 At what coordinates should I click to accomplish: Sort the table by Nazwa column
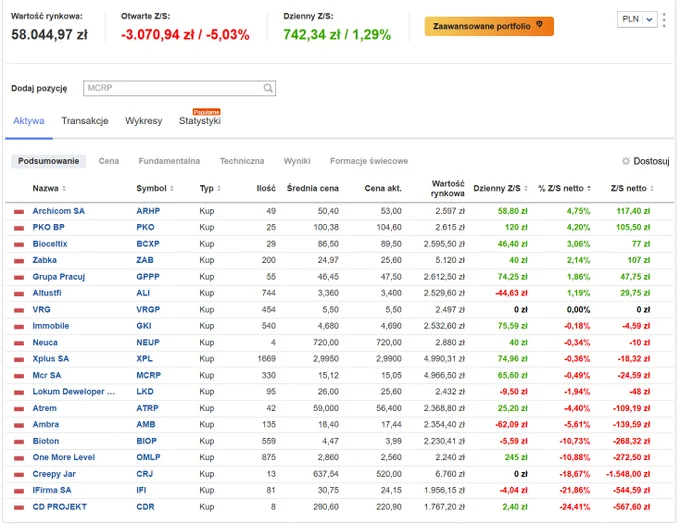click(49, 188)
